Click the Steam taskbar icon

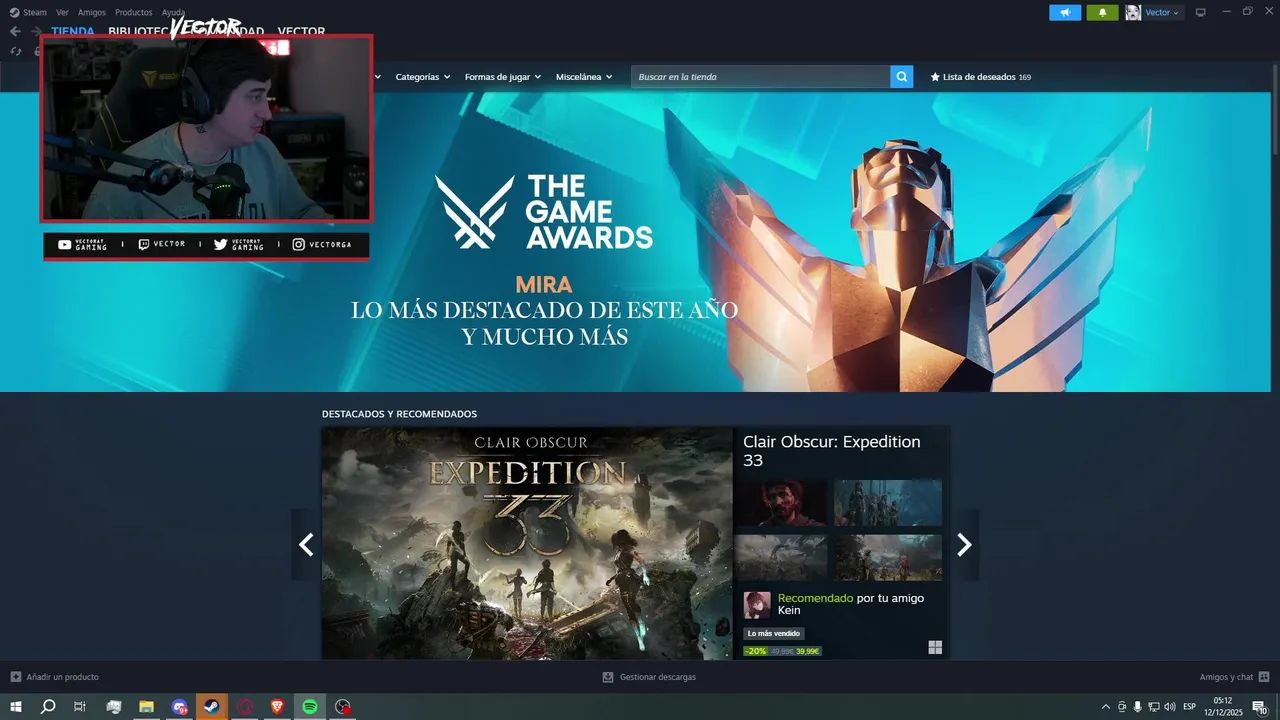point(212,707)
